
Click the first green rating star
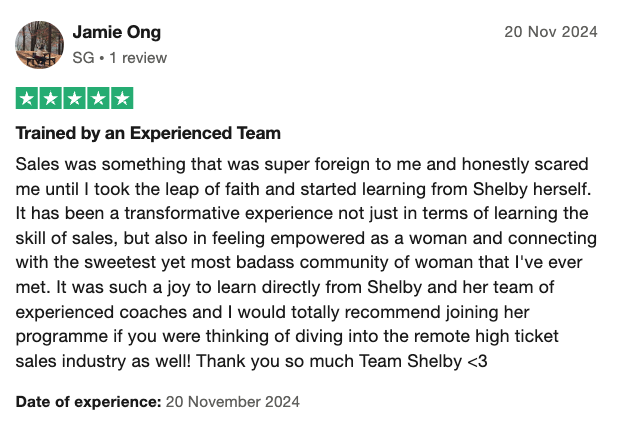click(x=27, y=98)
